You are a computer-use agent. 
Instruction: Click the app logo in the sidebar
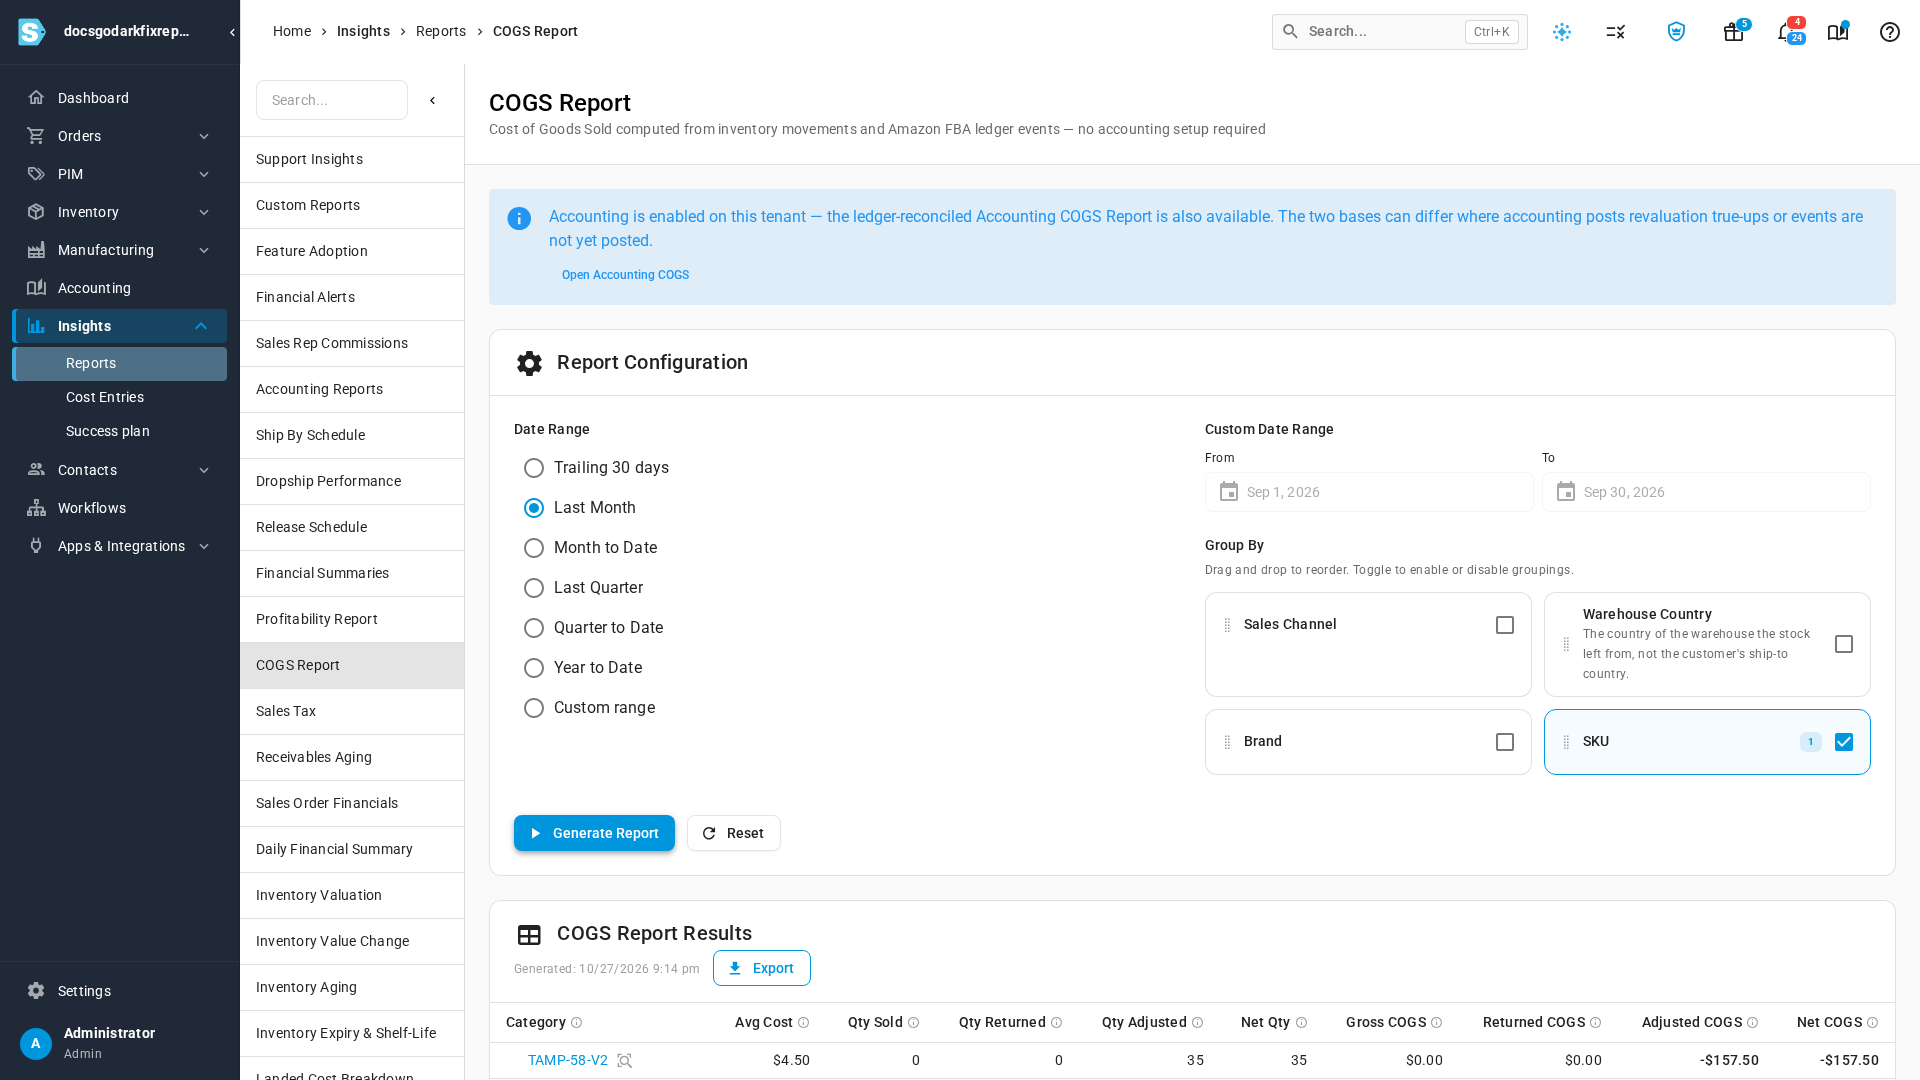[x=32, y=32]
